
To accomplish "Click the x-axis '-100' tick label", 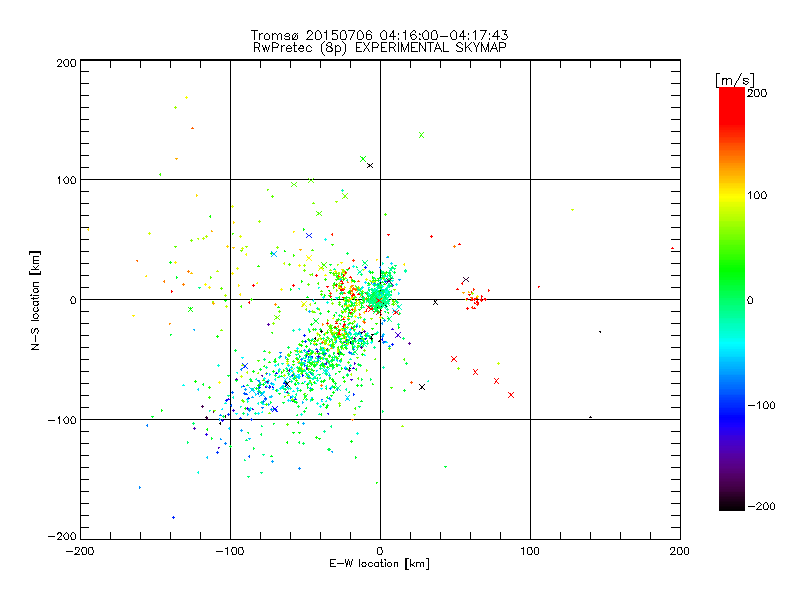I will coord(230,551).
